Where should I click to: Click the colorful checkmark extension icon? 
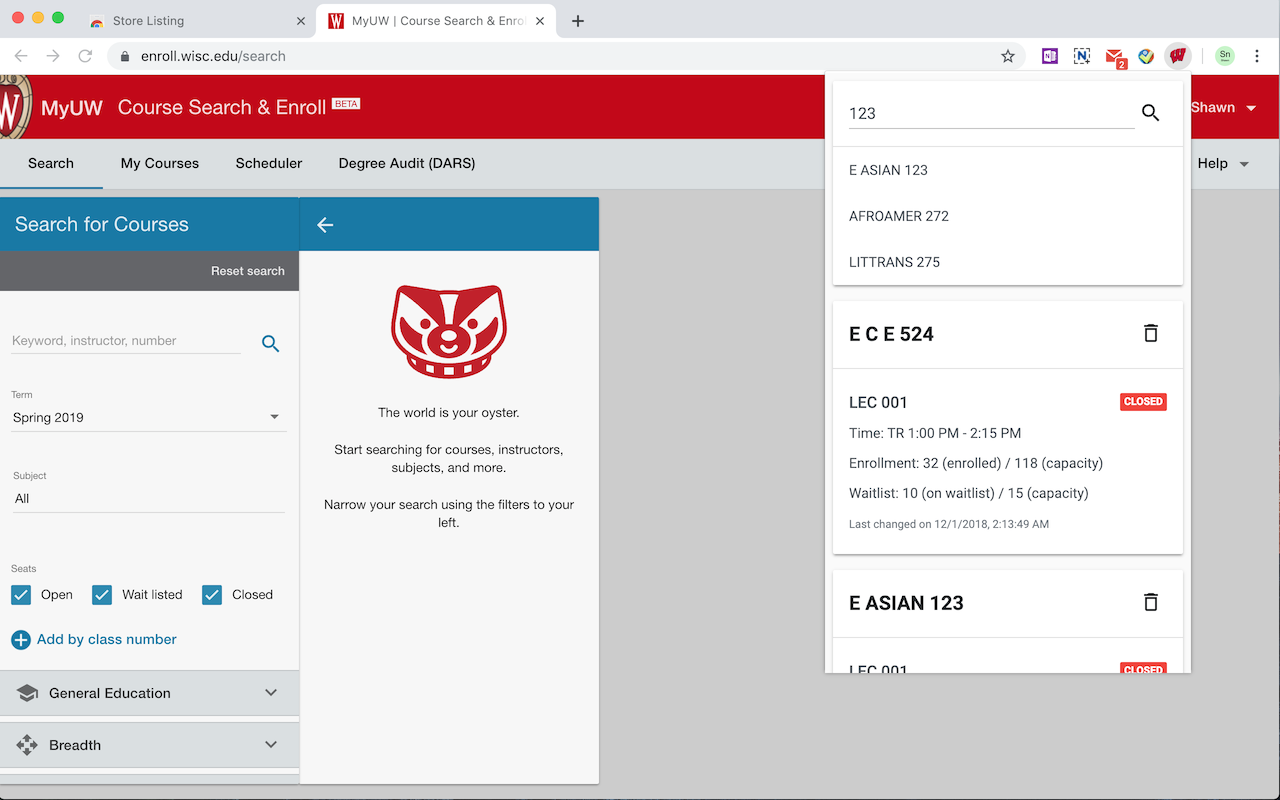pos(1146,56)
